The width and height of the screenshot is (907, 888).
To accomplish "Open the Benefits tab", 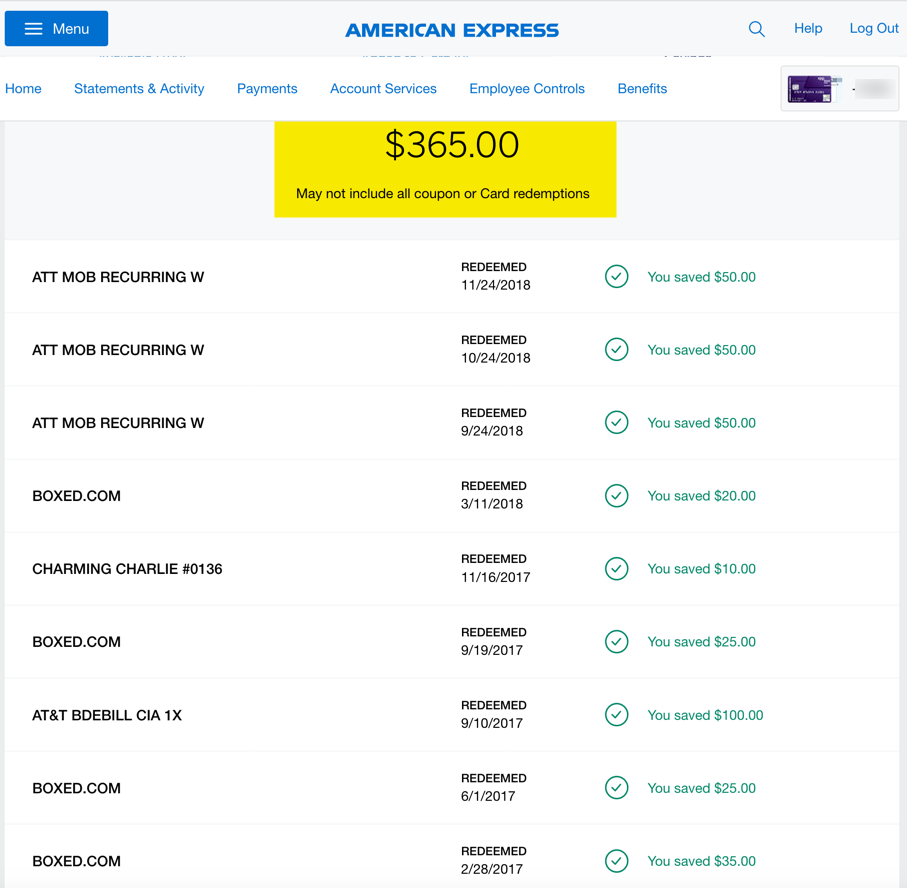I will click(642, 89).
